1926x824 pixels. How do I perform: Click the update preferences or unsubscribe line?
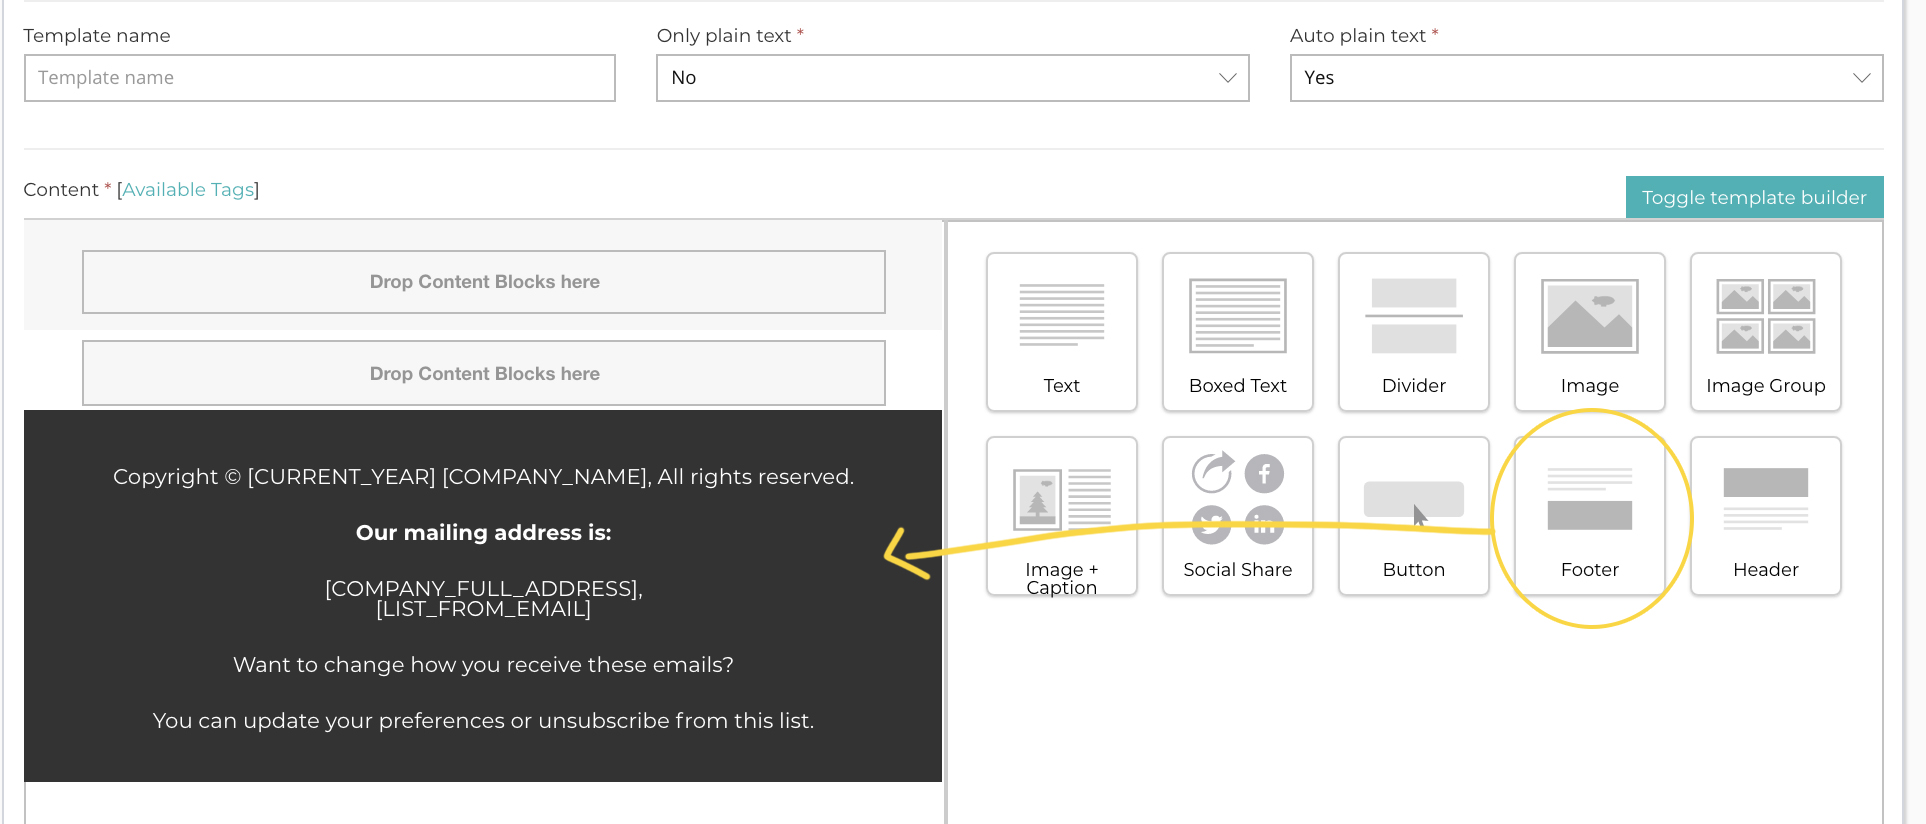coord(483,720)
